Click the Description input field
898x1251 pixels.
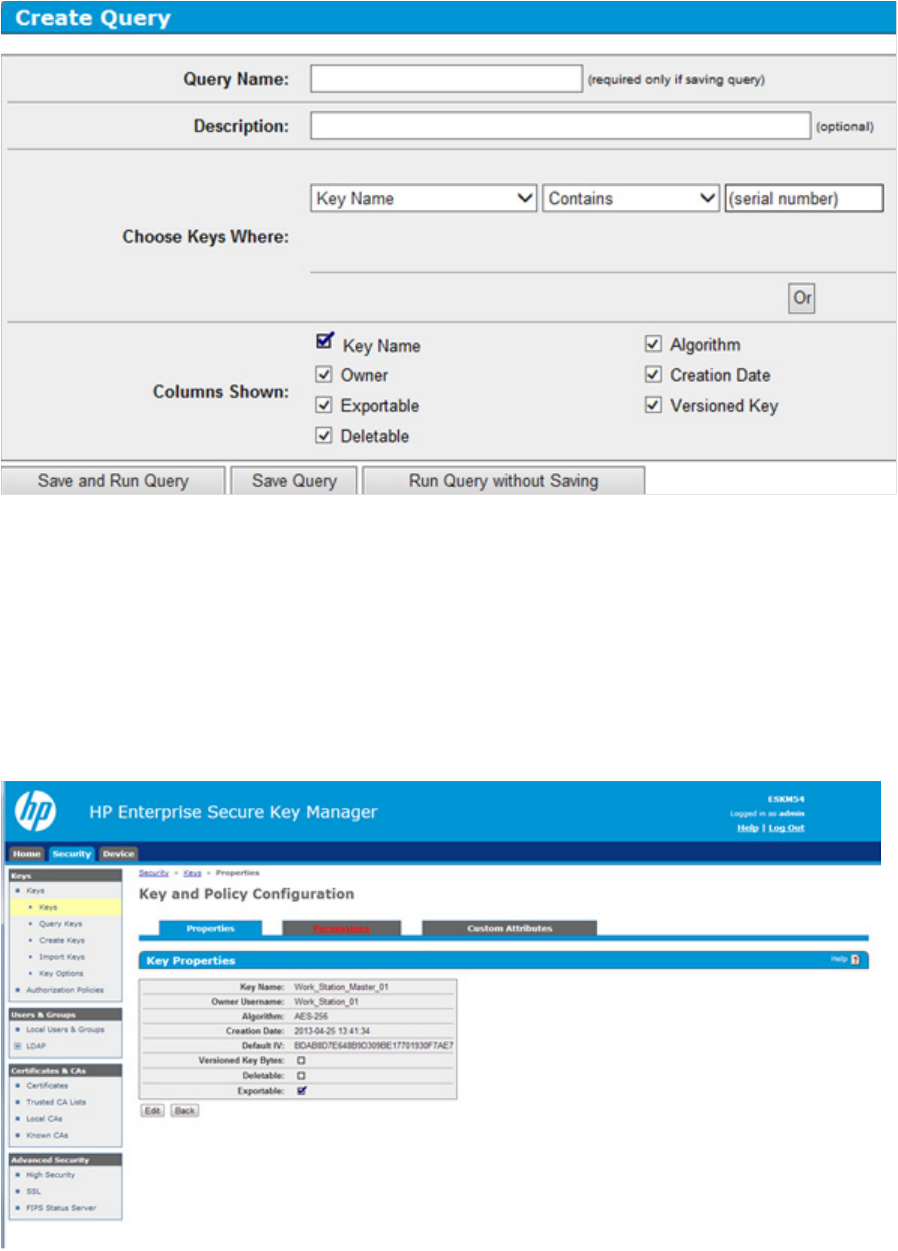(560, 126)
